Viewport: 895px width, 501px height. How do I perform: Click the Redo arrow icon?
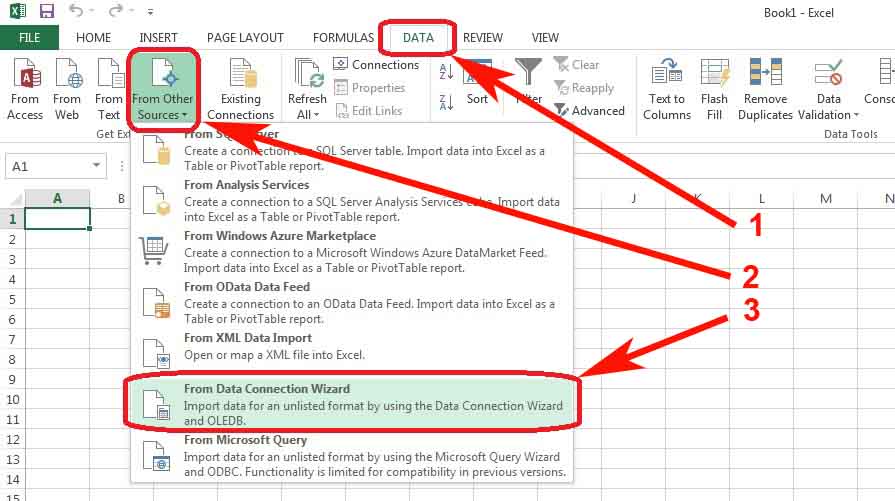click(117, 11)
